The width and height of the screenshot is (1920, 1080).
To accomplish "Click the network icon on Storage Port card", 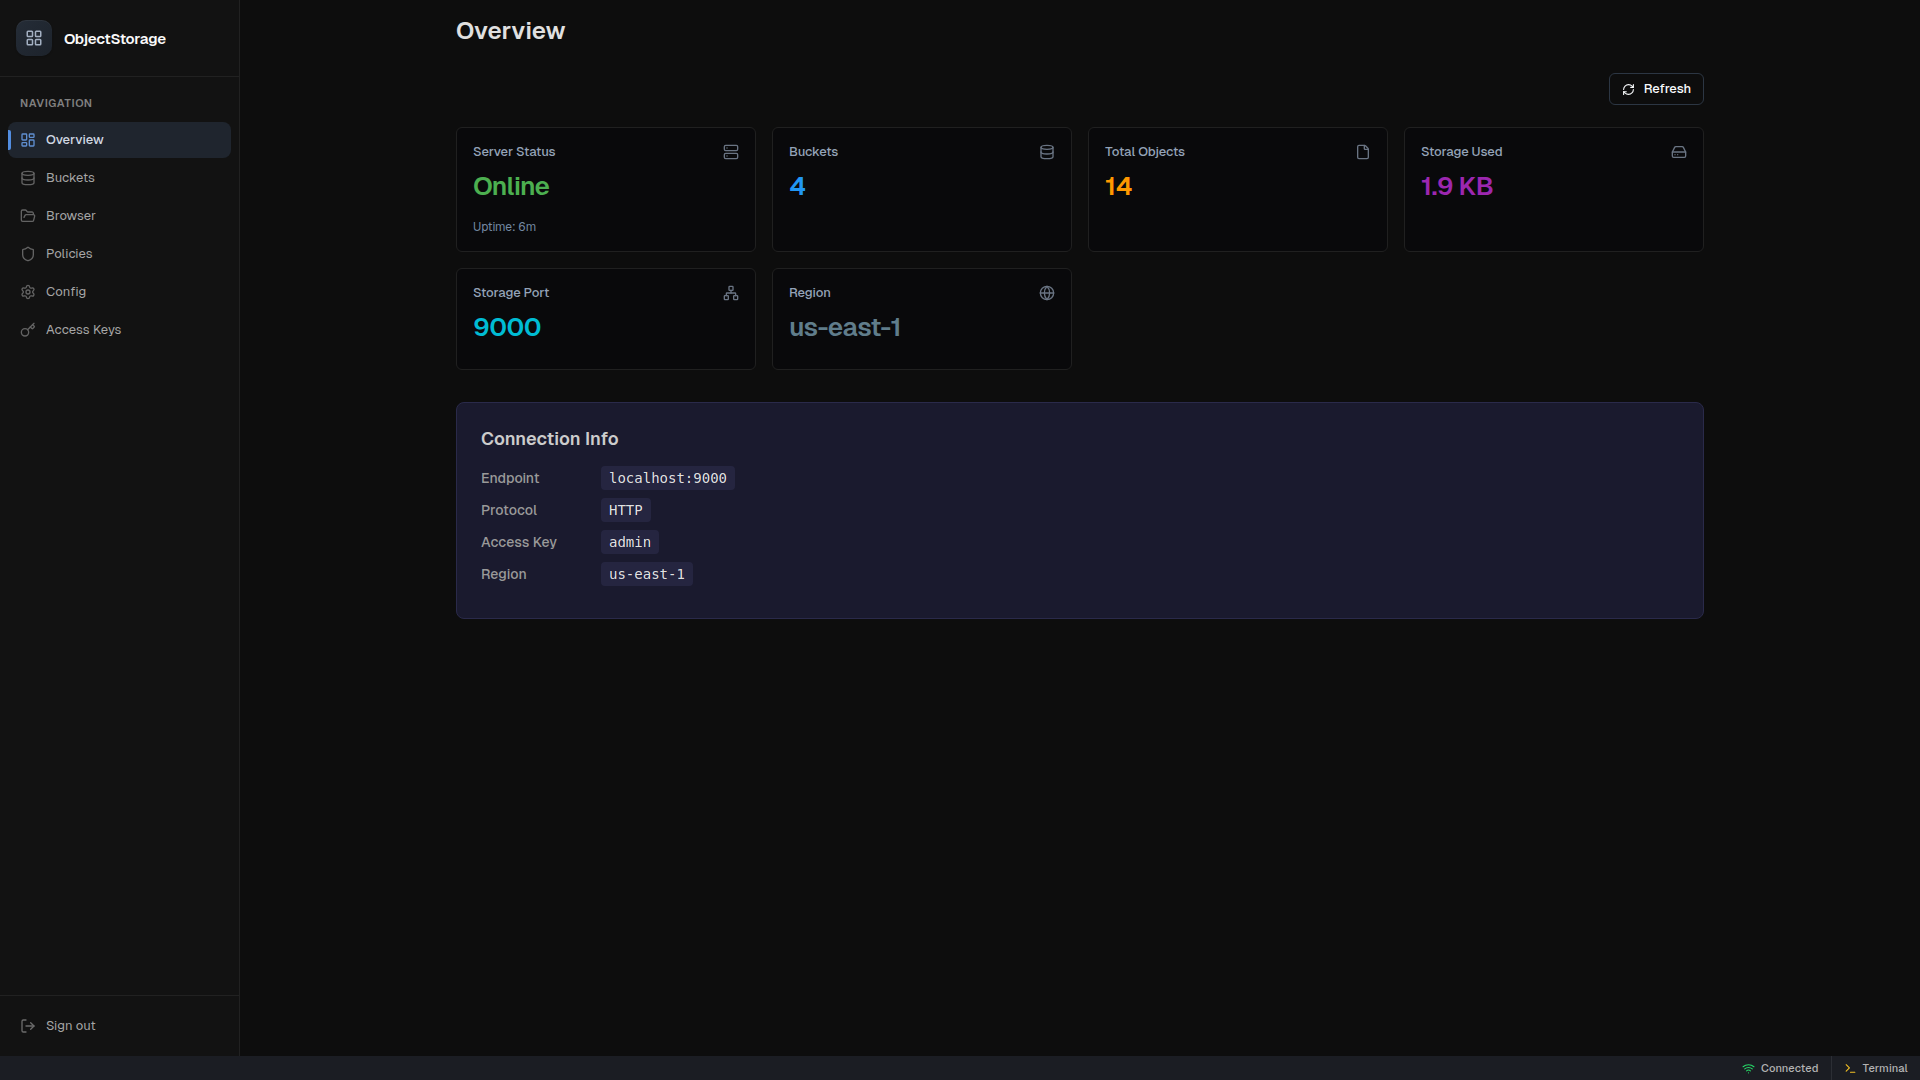I will [x=731, y=293].
